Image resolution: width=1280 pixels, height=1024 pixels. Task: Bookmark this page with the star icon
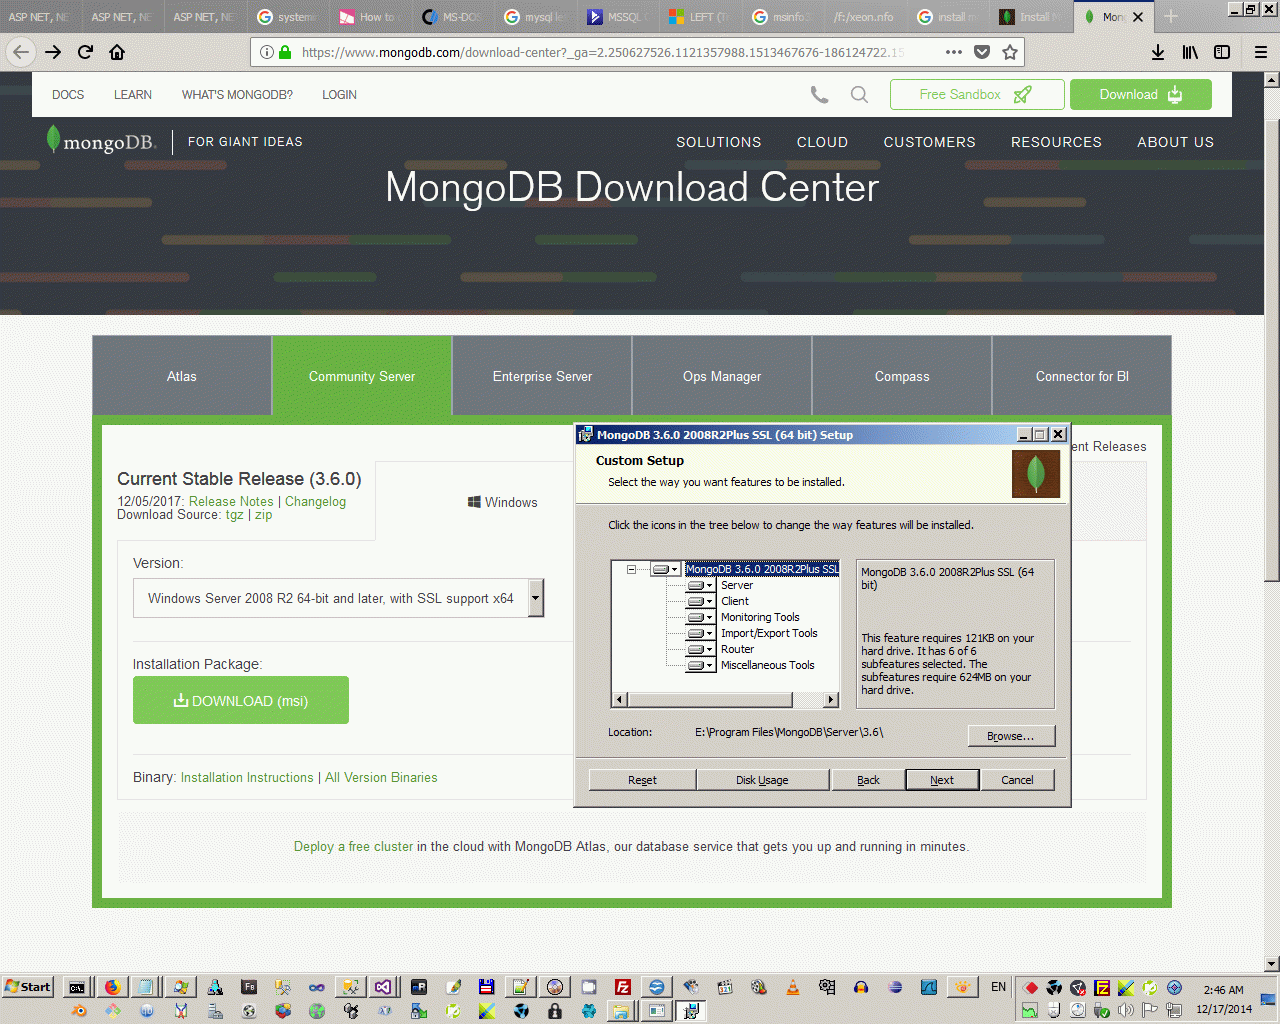[1010, 52]
